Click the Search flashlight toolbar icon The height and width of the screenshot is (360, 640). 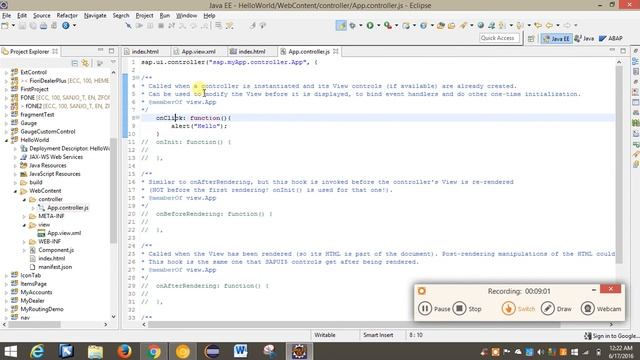(x=463, y=26)
